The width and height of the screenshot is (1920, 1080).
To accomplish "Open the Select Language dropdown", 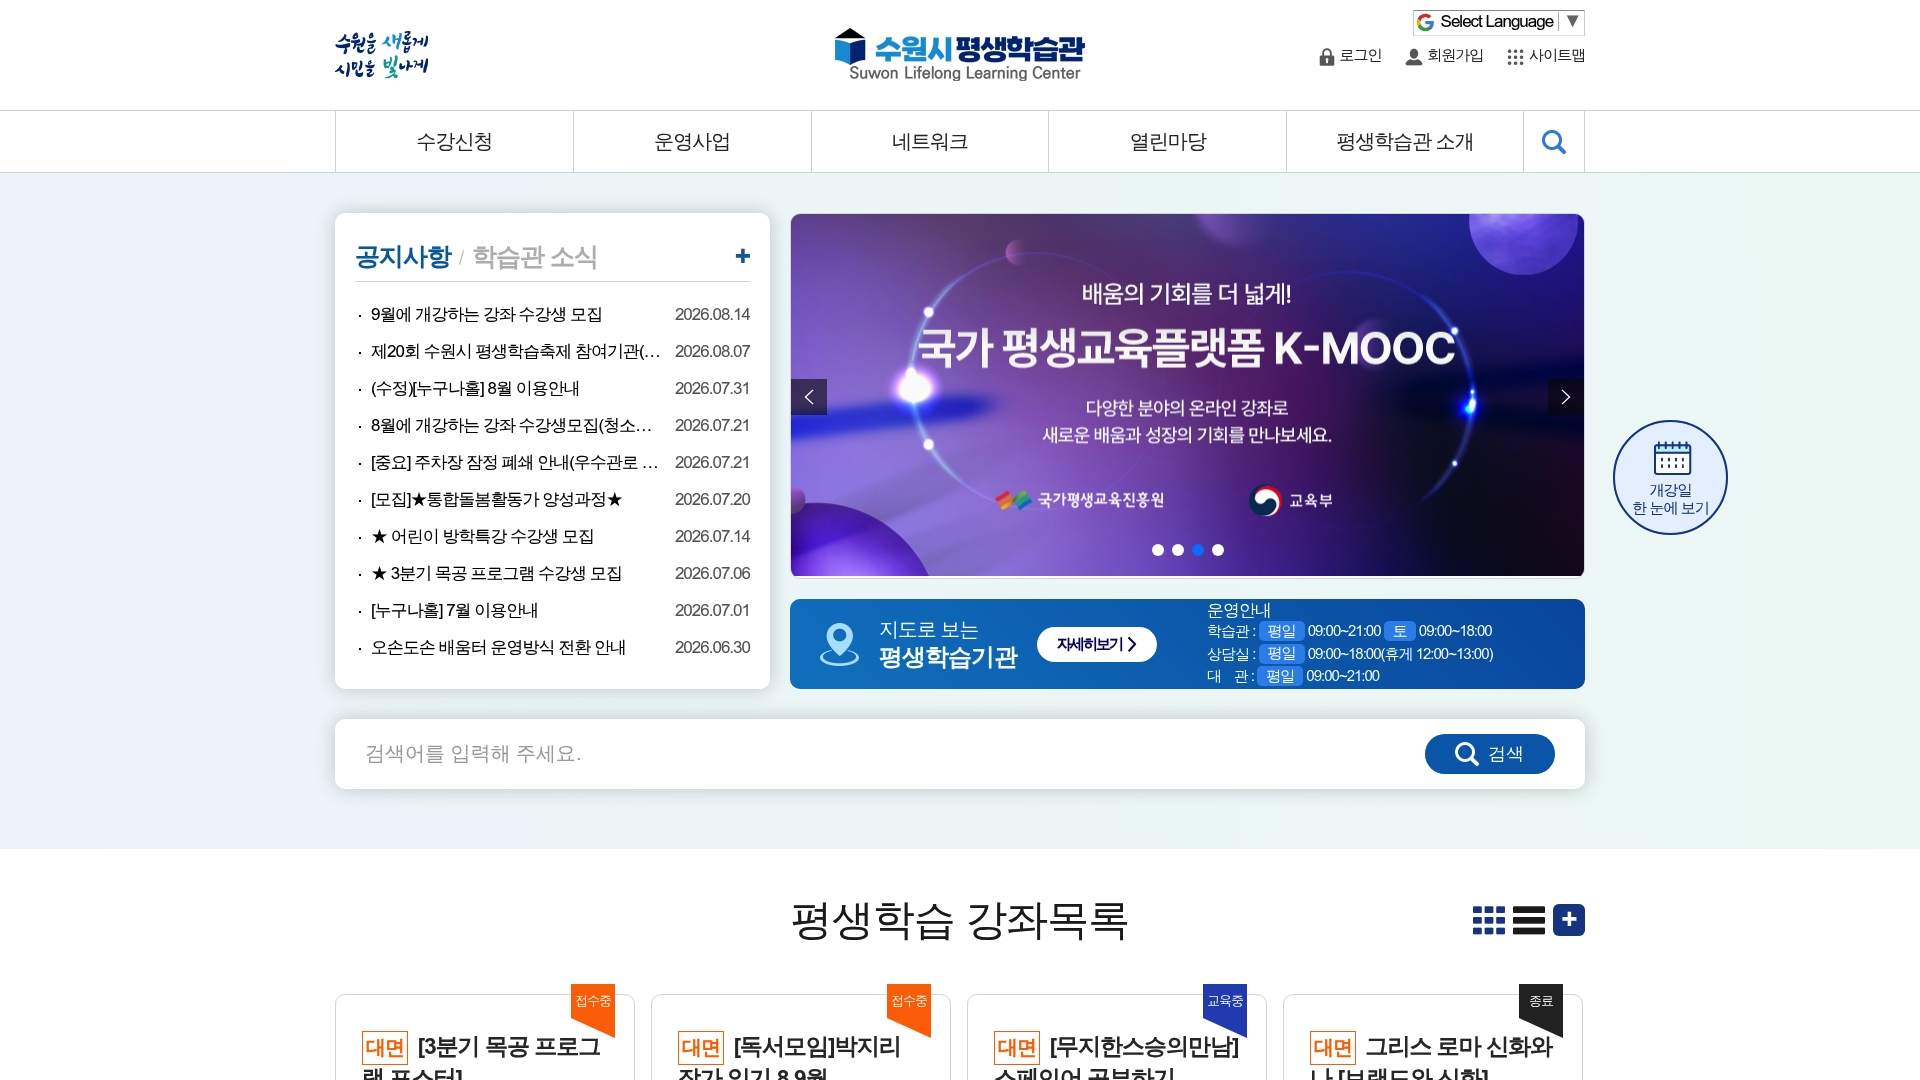I will click(x=1498, y=22).
